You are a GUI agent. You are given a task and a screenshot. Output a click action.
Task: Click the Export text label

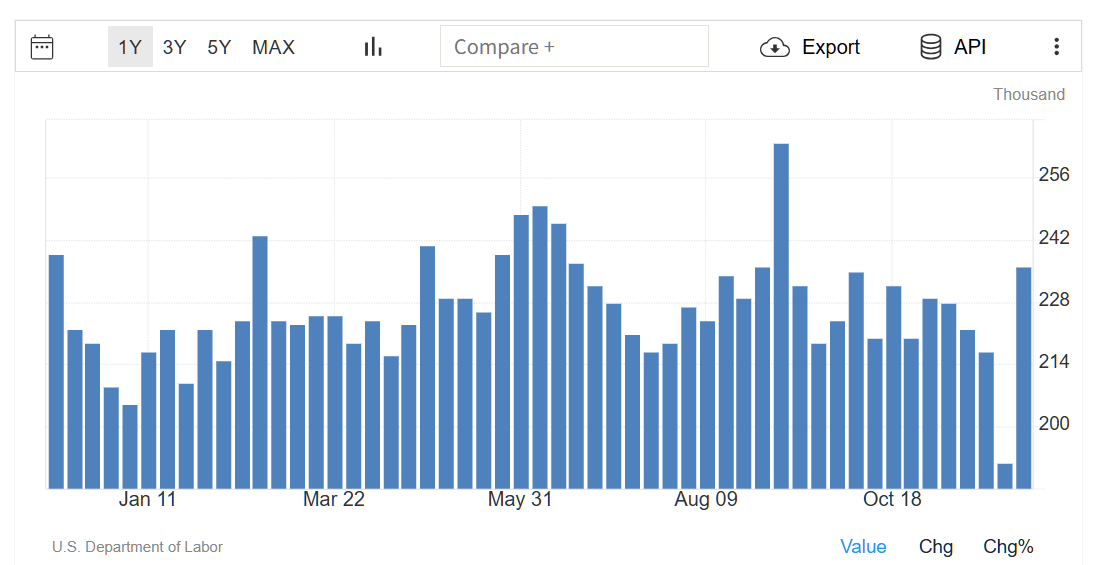[x=831, y=47]
